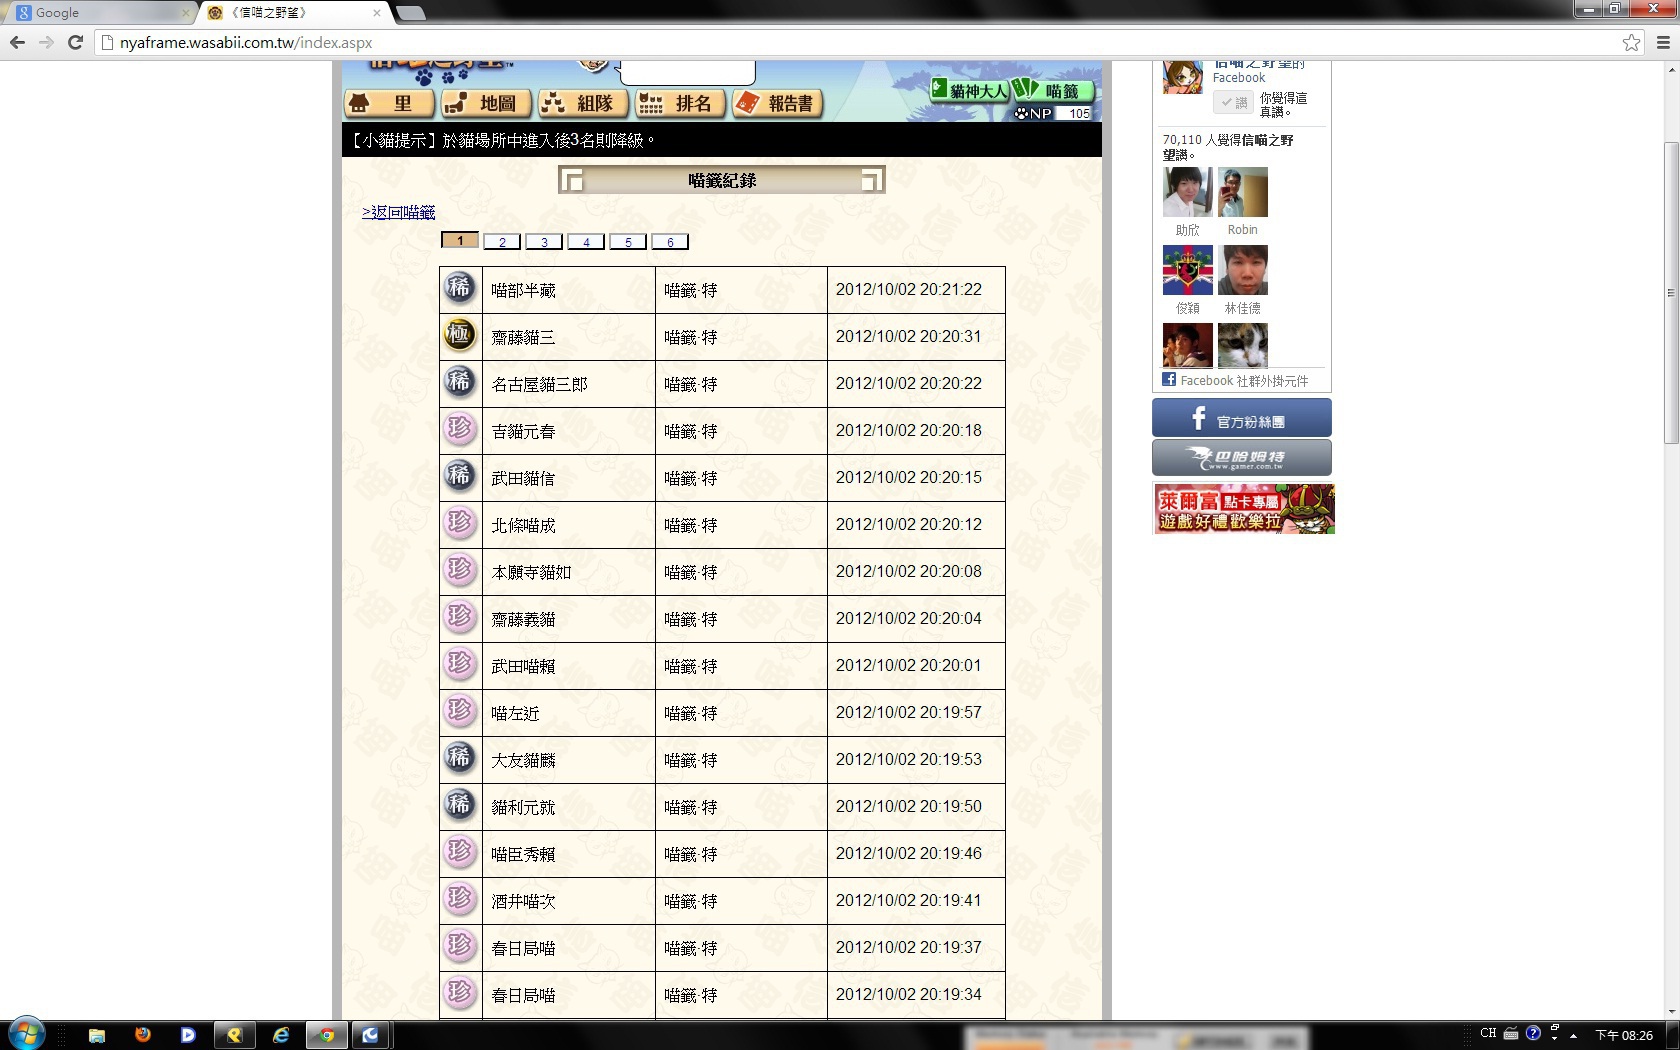The width and height of the screenshot is (1680, 1050).
Task: Open Windows Explorer from the taskbar
Action: click(x=97, y=1035)
